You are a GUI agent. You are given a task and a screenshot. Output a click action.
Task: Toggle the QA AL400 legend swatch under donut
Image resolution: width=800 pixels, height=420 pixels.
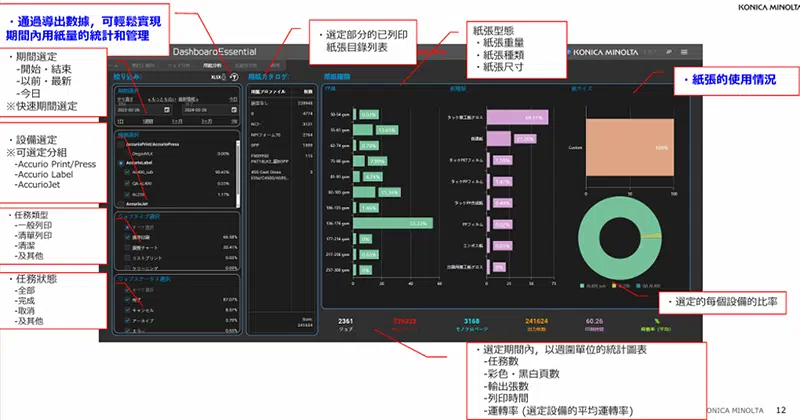coord(639,286)
